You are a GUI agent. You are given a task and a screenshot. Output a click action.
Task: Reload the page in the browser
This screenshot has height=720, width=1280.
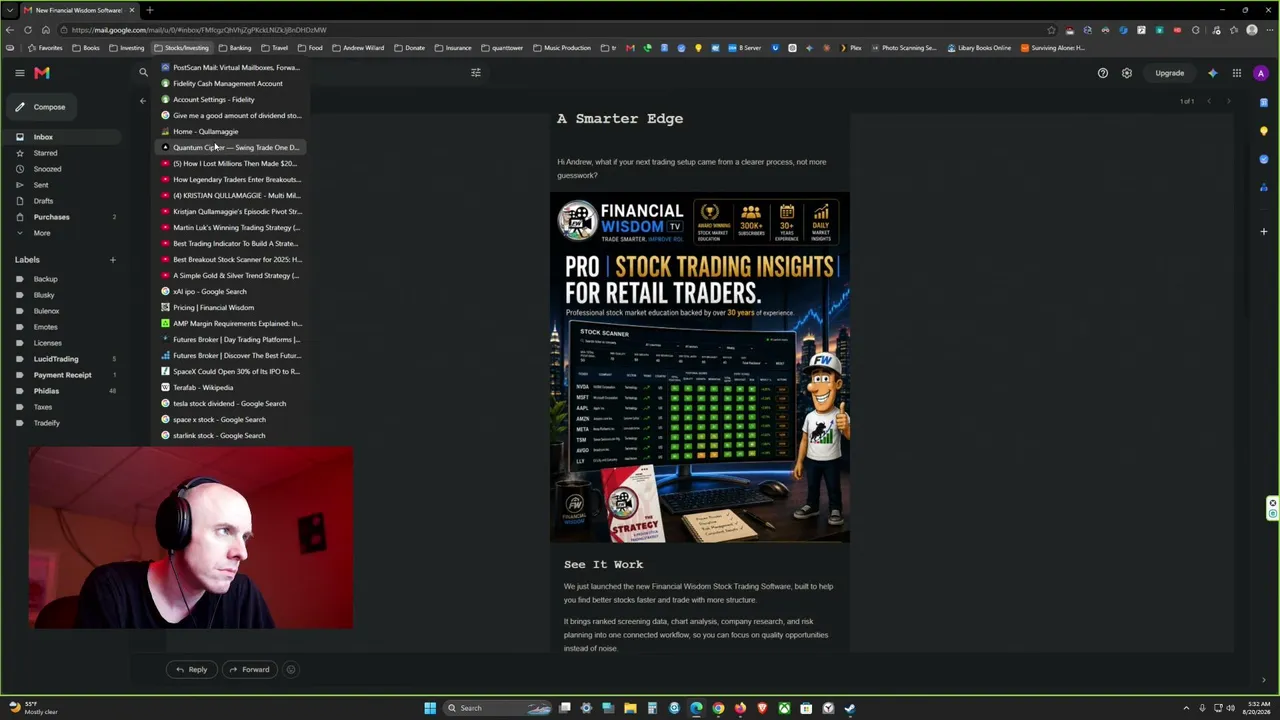pyautogui.click(x=27, y=30)
